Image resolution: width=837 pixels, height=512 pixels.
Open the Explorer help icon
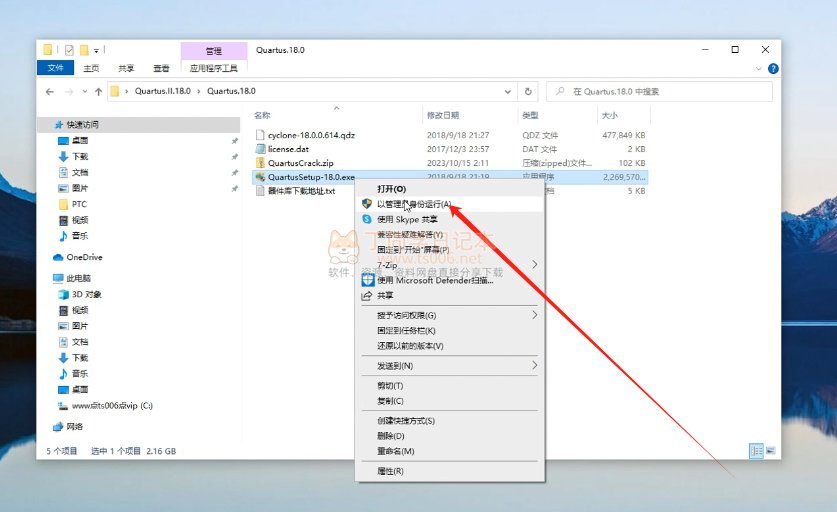click(x=773, y=68)
